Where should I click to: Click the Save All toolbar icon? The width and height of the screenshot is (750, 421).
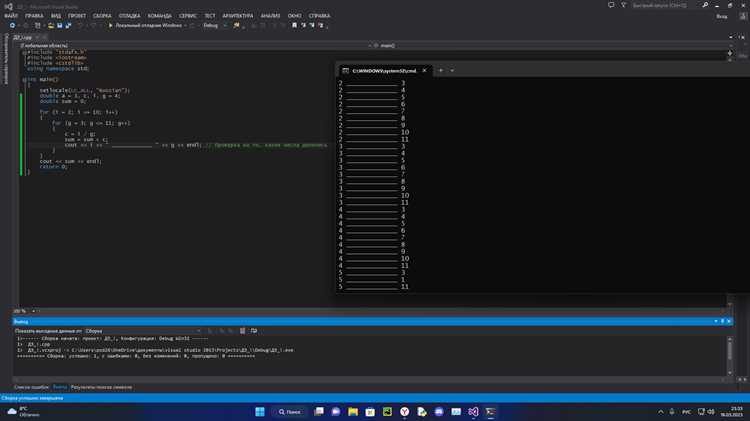[68, 25]
